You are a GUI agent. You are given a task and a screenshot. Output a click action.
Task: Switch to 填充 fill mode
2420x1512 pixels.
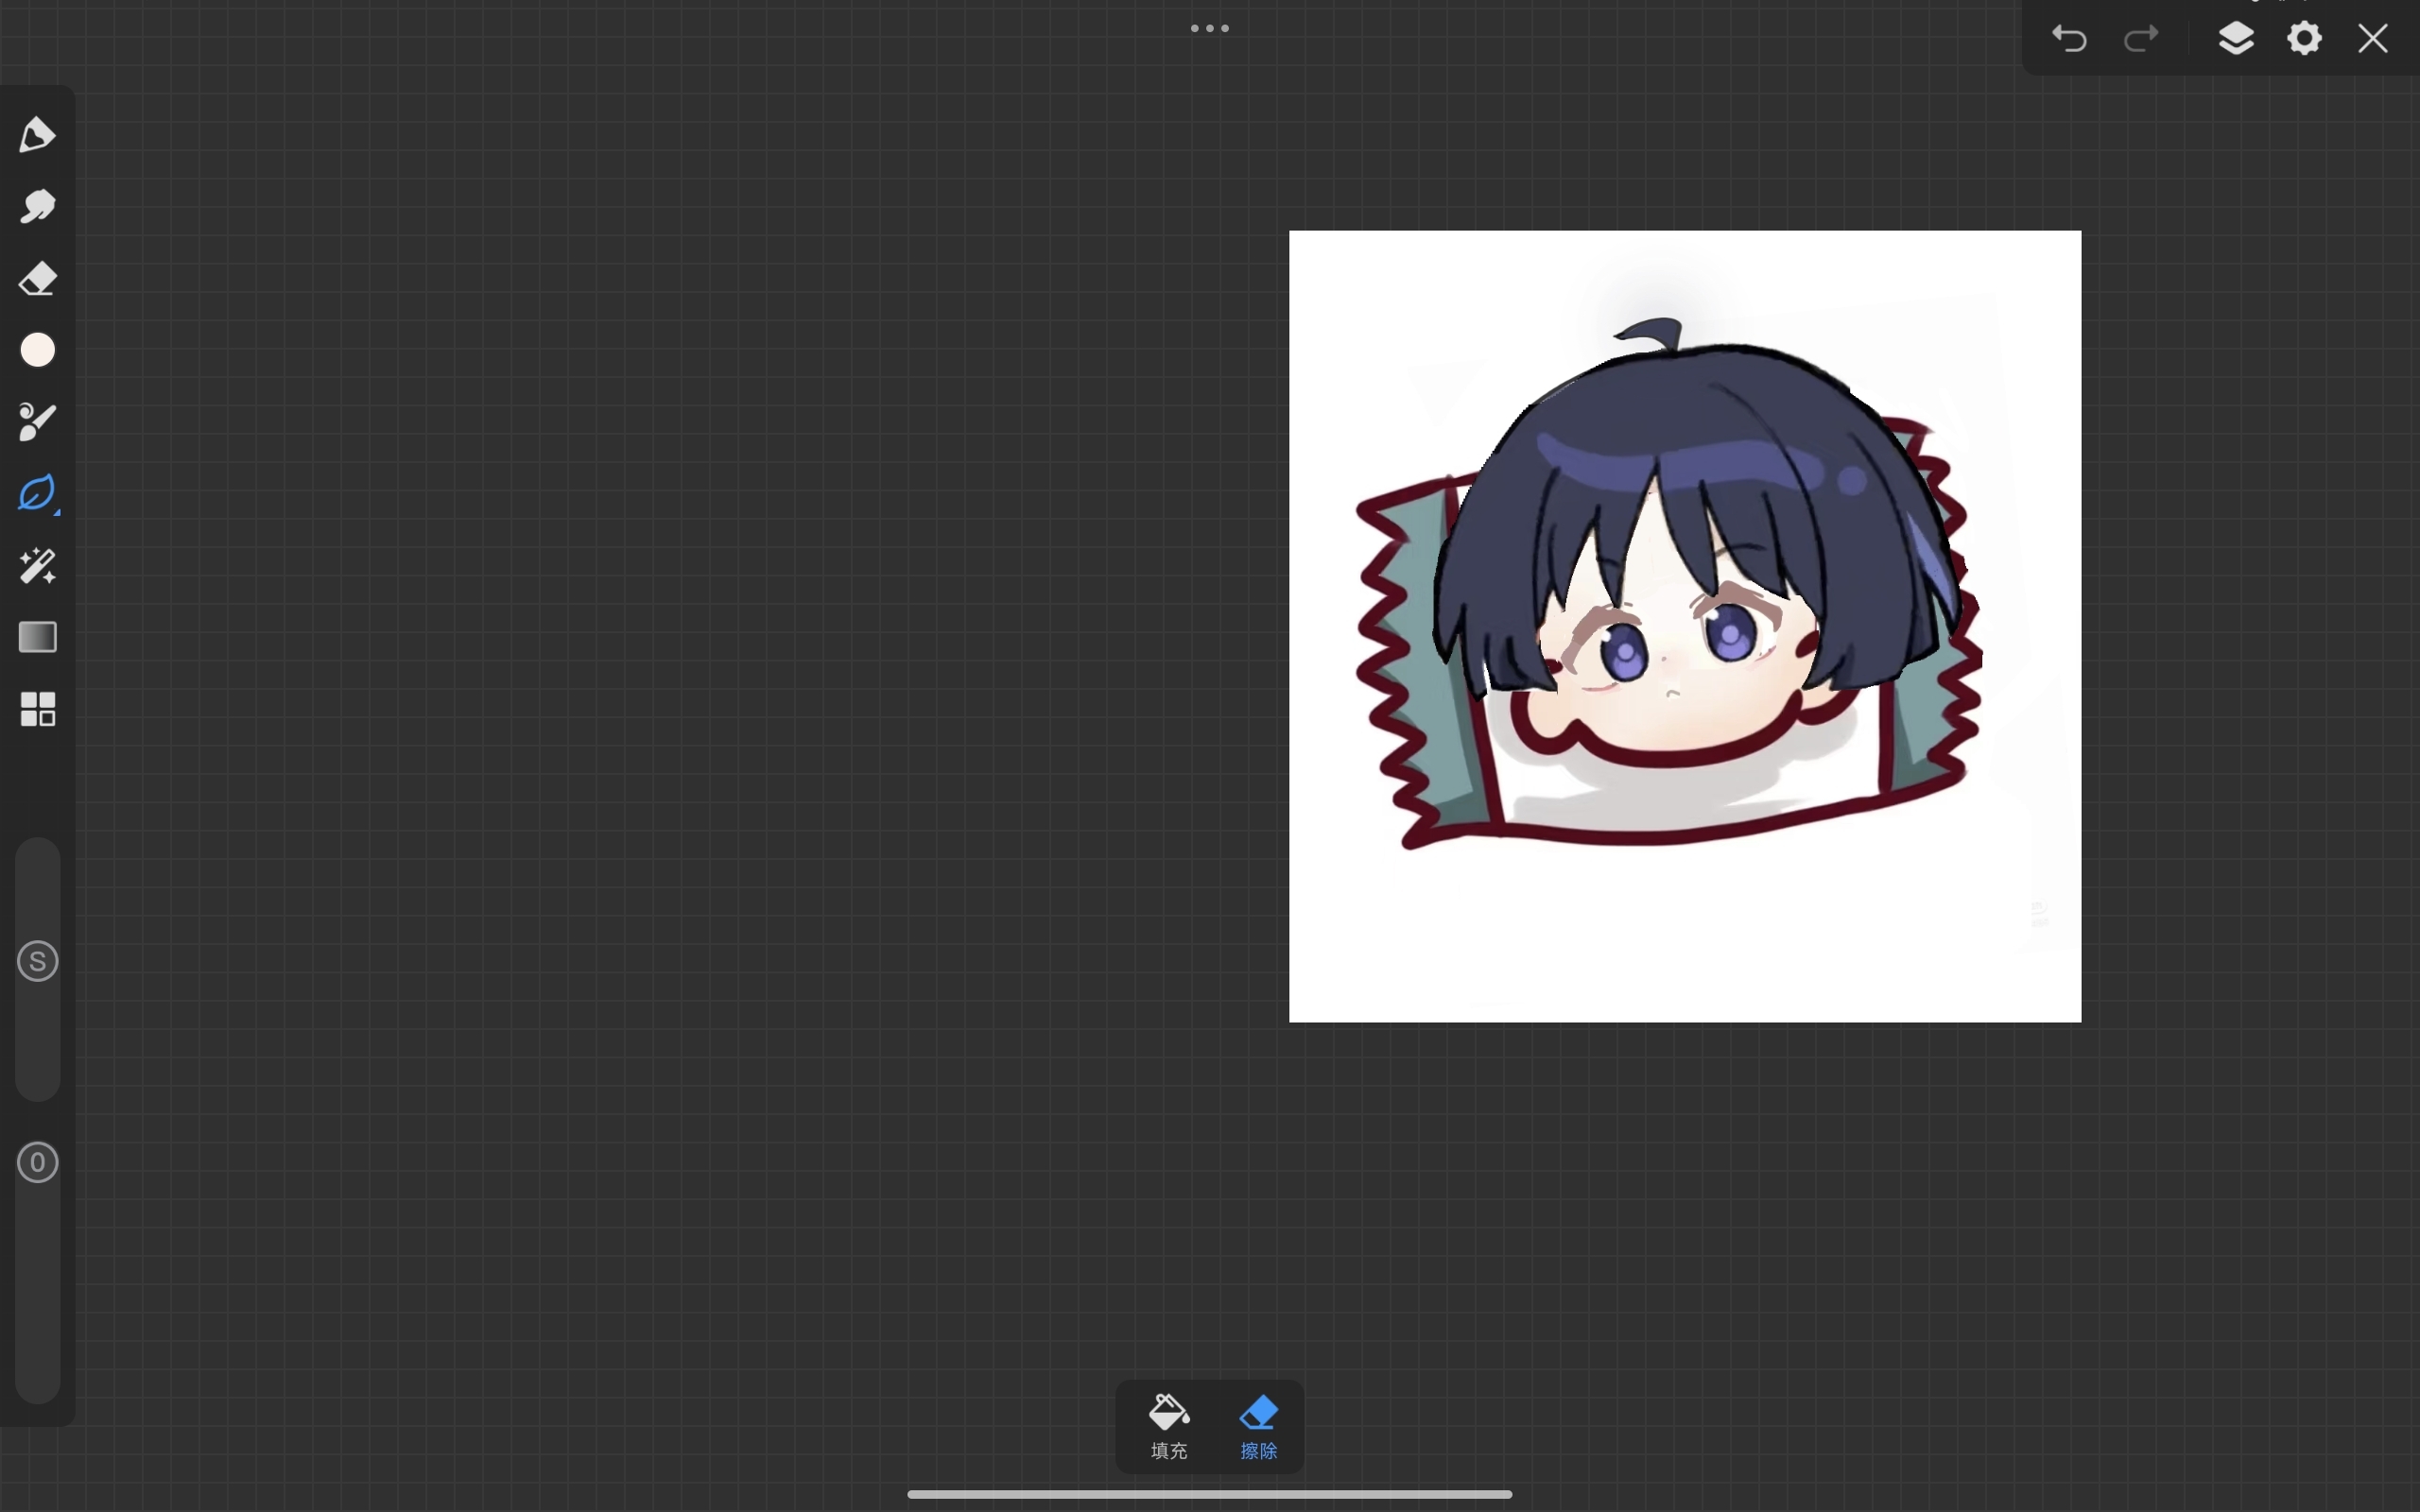tap(1169, 1426)
